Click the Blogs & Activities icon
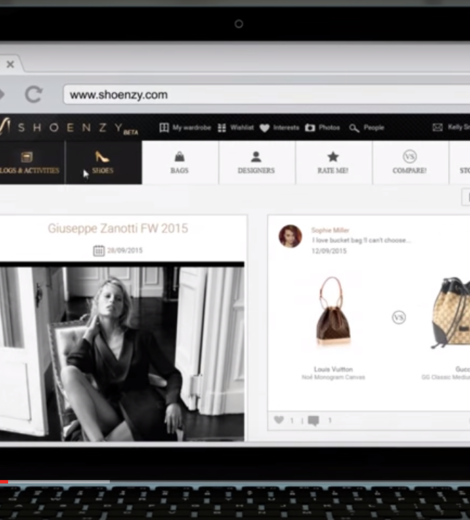 (x=27, y=157)
